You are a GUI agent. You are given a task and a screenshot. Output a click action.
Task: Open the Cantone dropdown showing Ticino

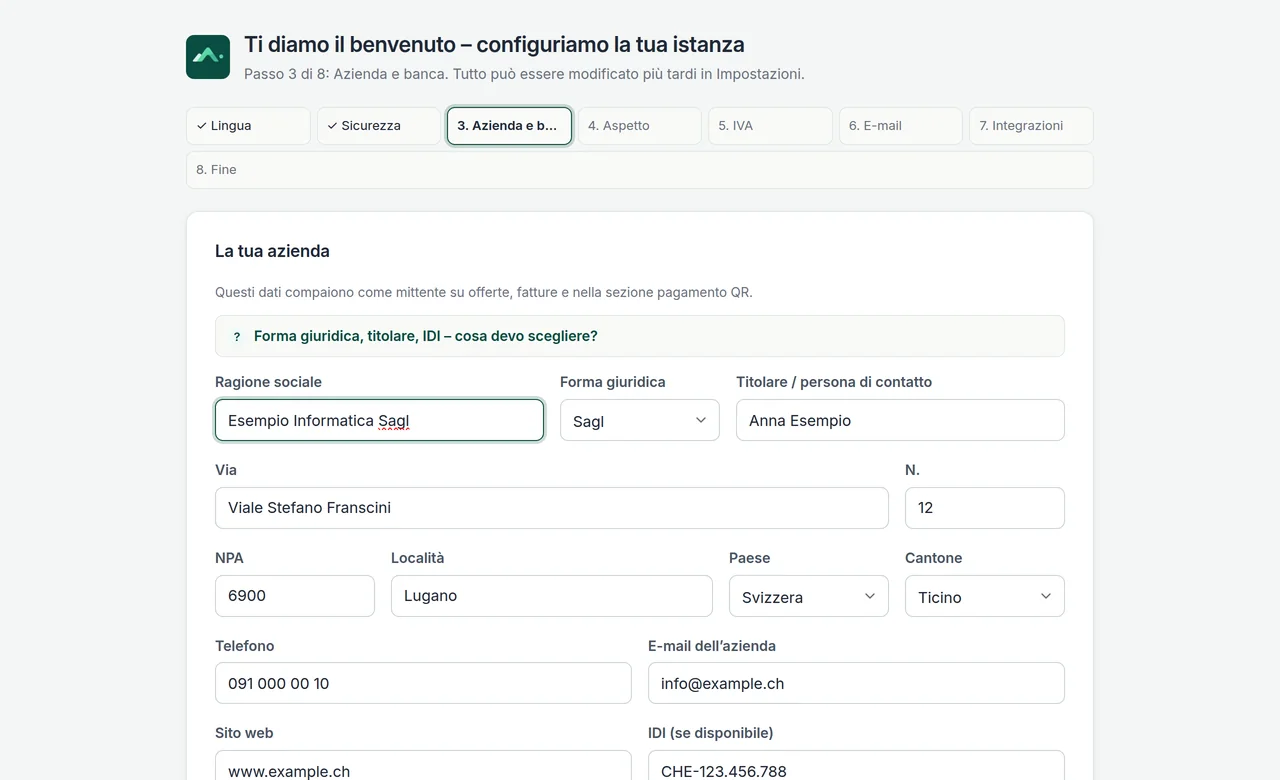(x=985, y=596)
